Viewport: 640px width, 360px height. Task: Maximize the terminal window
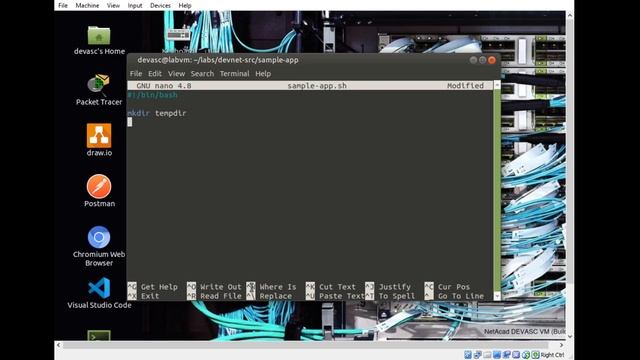482,60
